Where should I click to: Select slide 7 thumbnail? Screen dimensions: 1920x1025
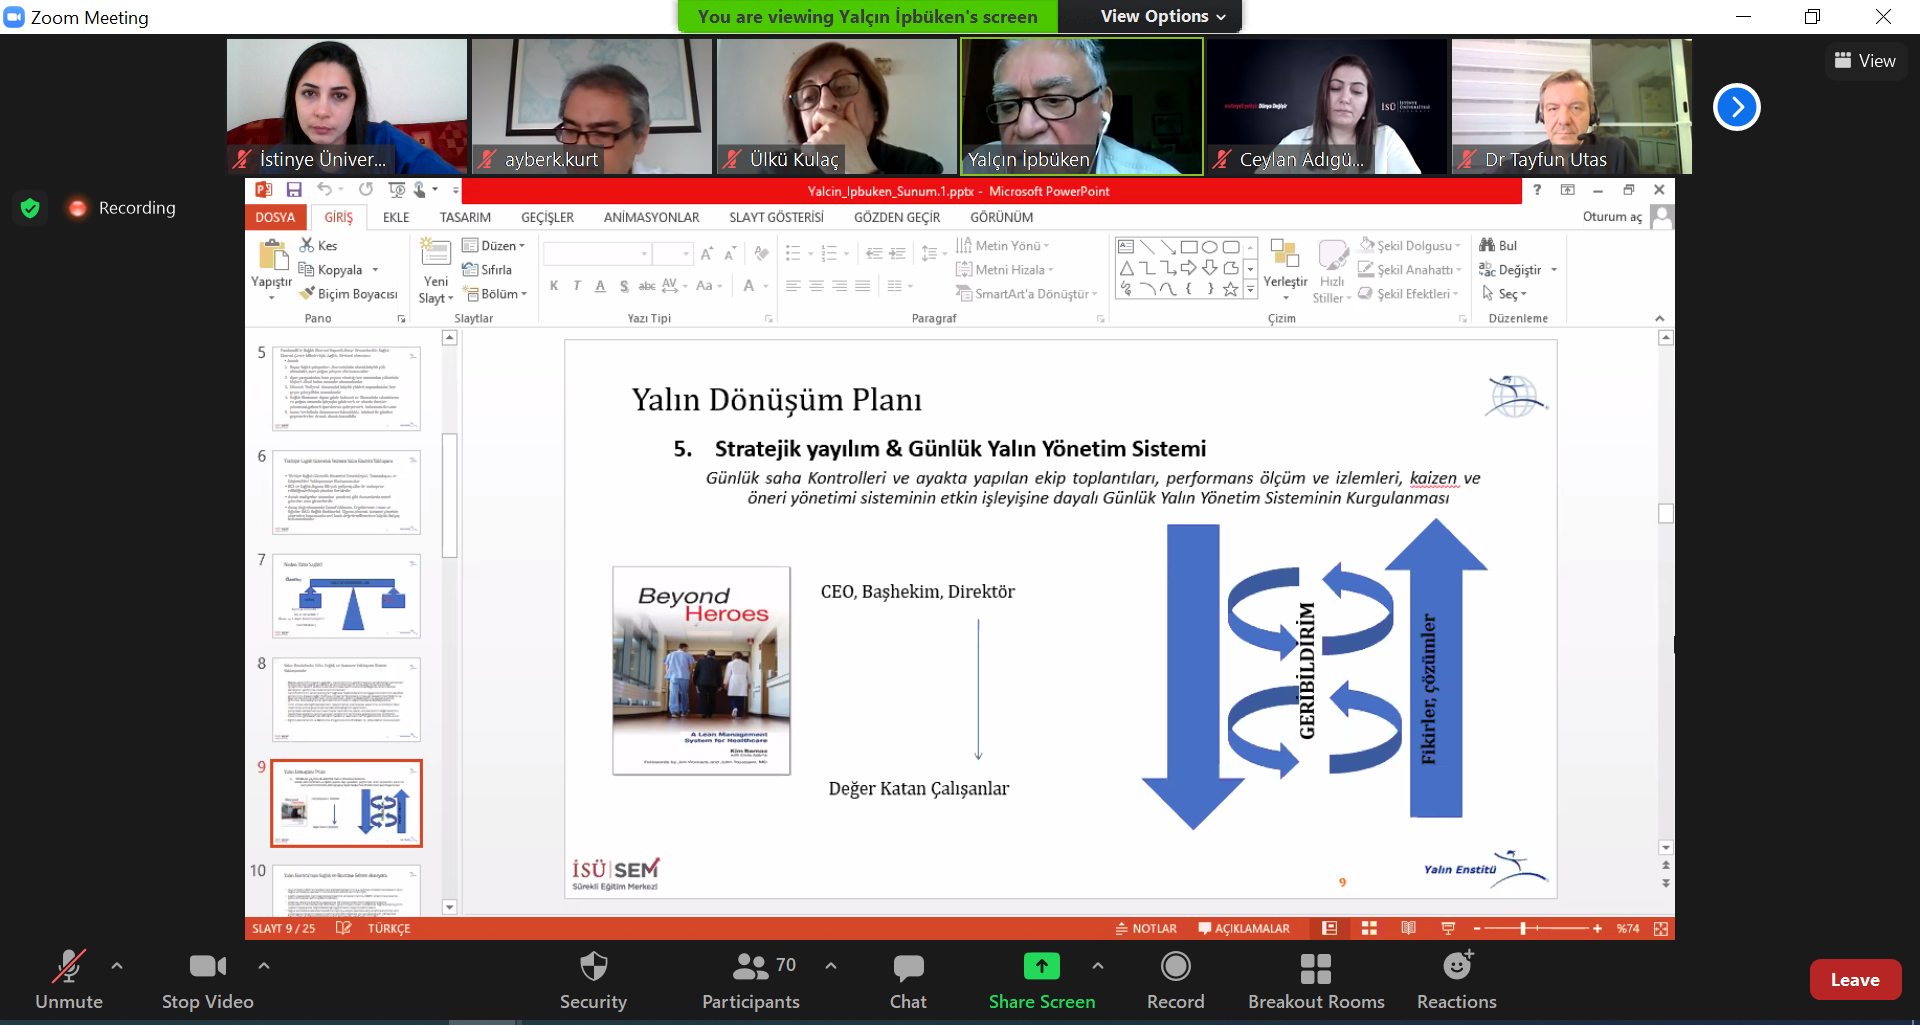coord(346,596)
